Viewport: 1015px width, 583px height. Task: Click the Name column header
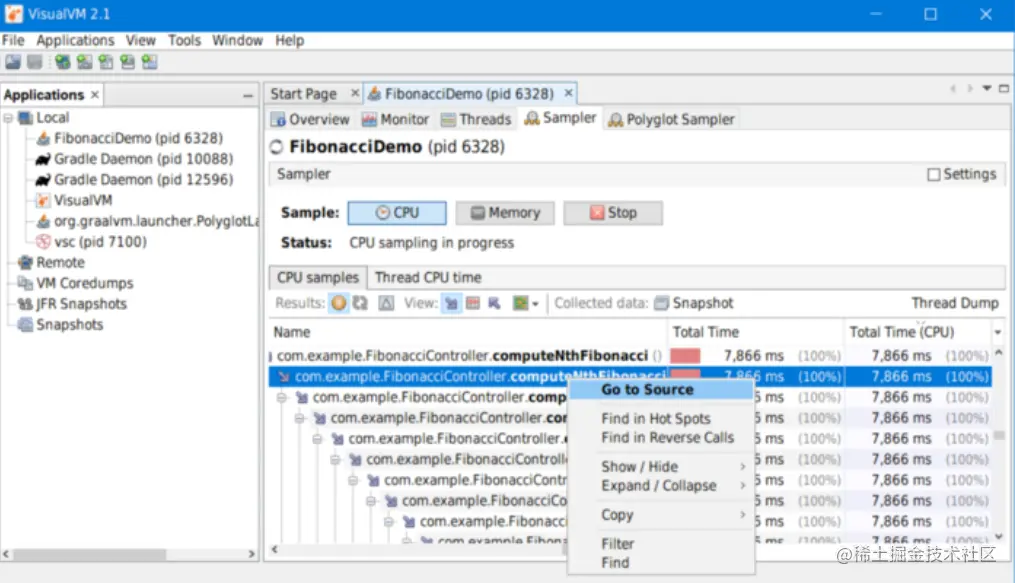467,332
